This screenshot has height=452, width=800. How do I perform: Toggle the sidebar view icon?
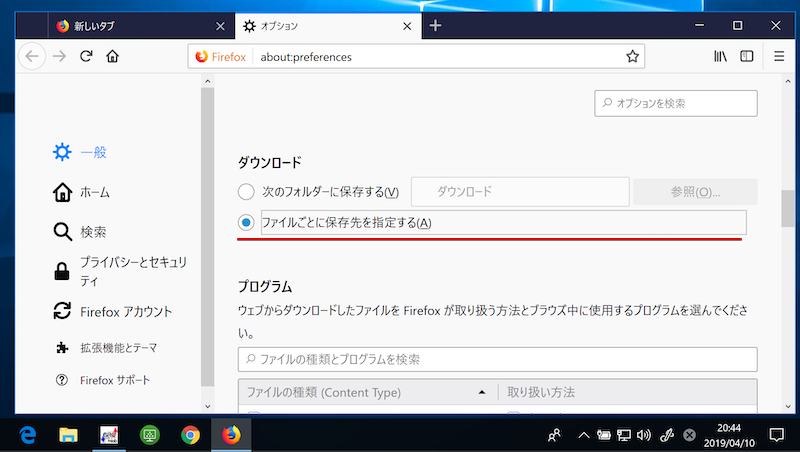[746, 57]
